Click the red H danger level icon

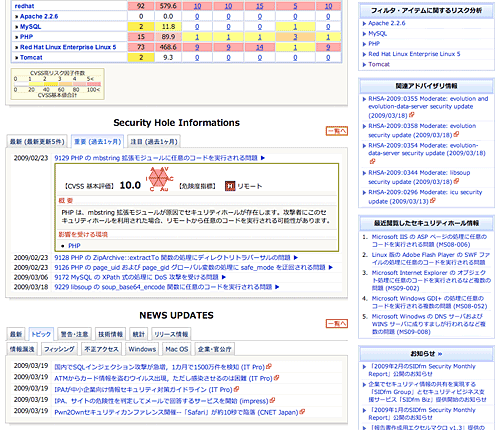230,186
